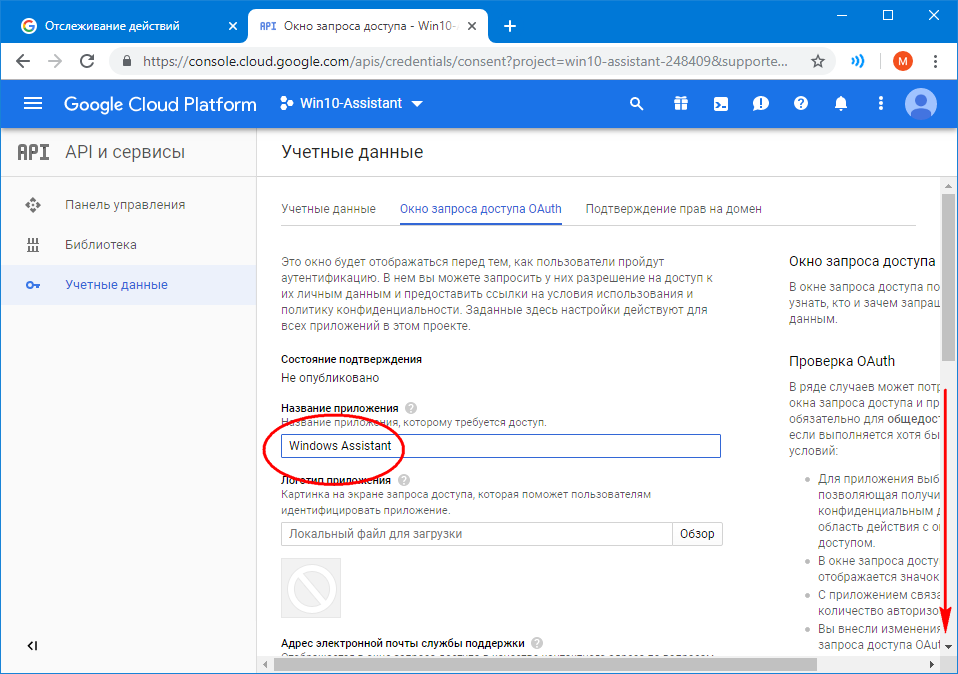Collapse the left sidebar with arrow icon

click(32, 646)
